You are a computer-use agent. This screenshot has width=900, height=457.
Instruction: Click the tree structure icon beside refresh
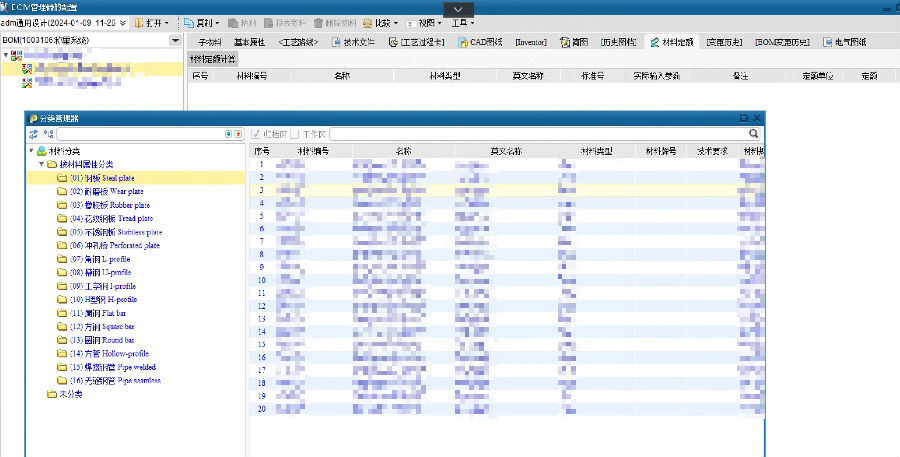48,133
